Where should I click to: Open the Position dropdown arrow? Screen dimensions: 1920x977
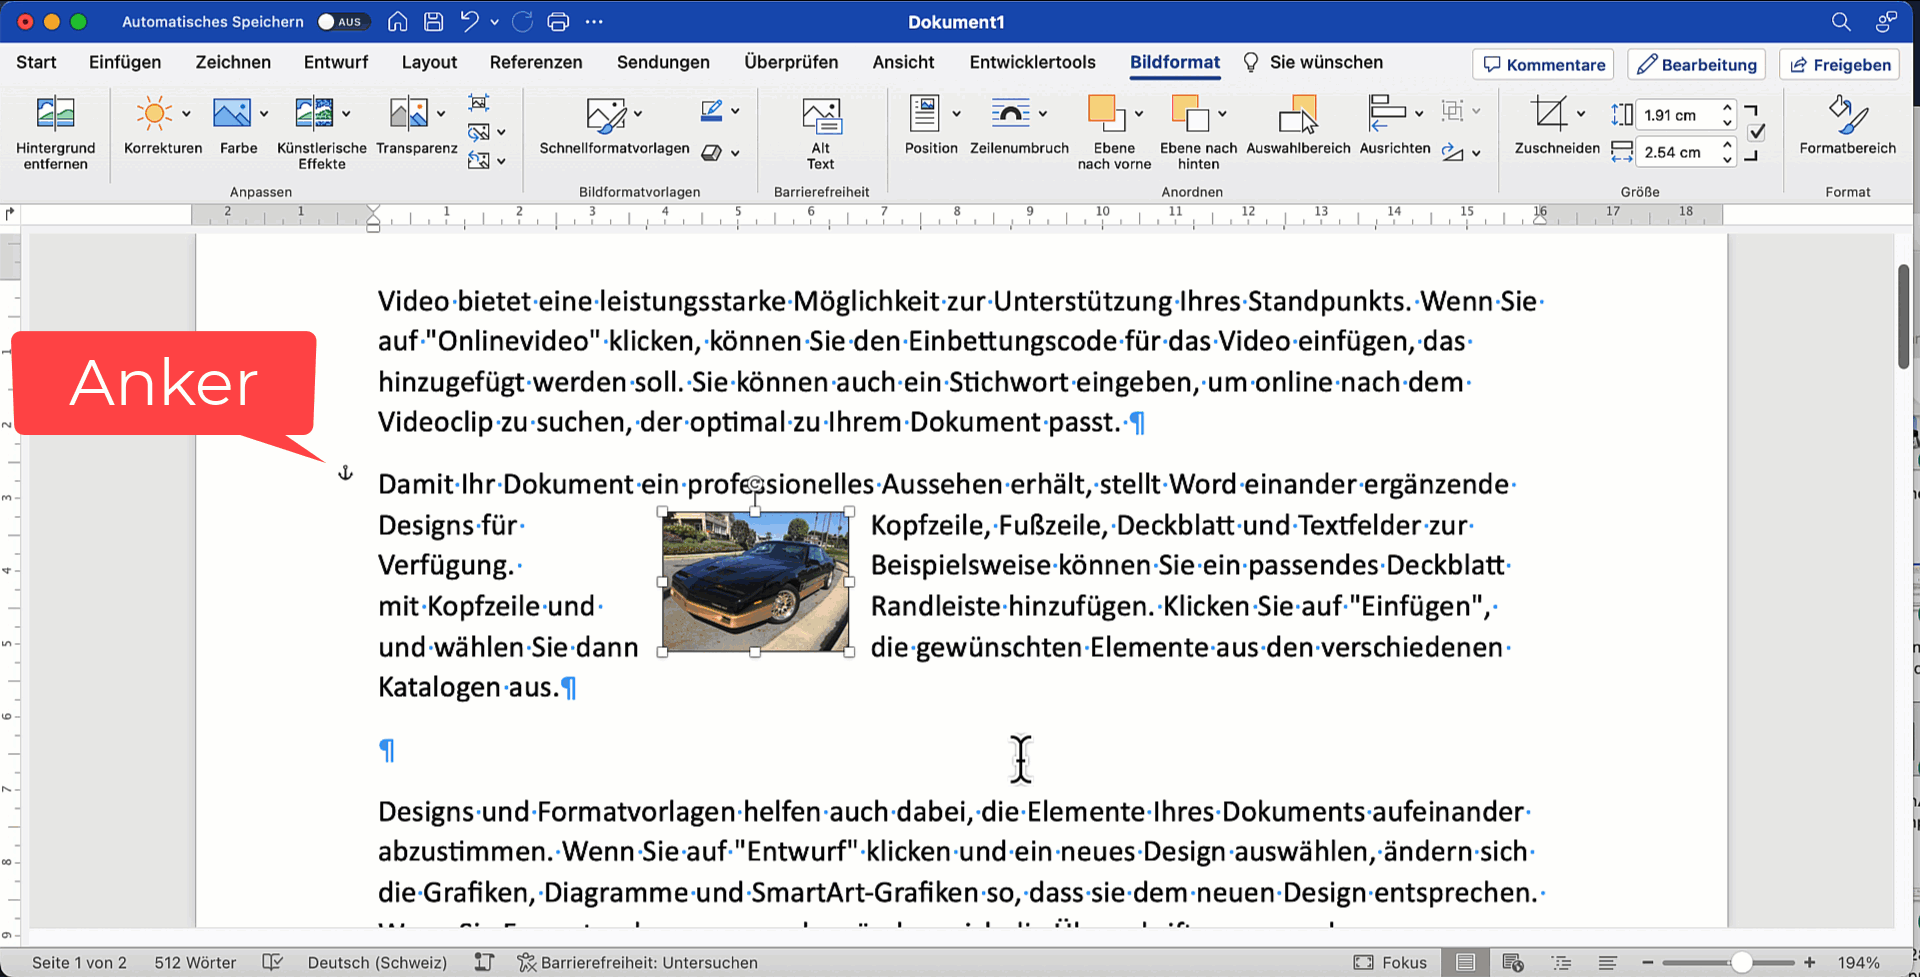(x=956, y=114)
